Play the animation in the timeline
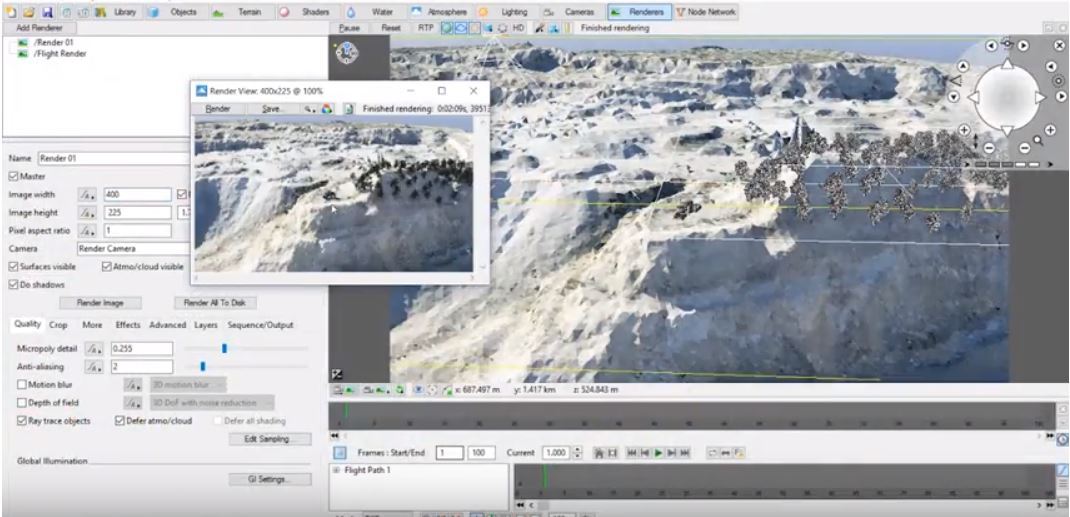Image resolution: width=1070 pixels, height=517 pixels. click(x=659, y=453)
